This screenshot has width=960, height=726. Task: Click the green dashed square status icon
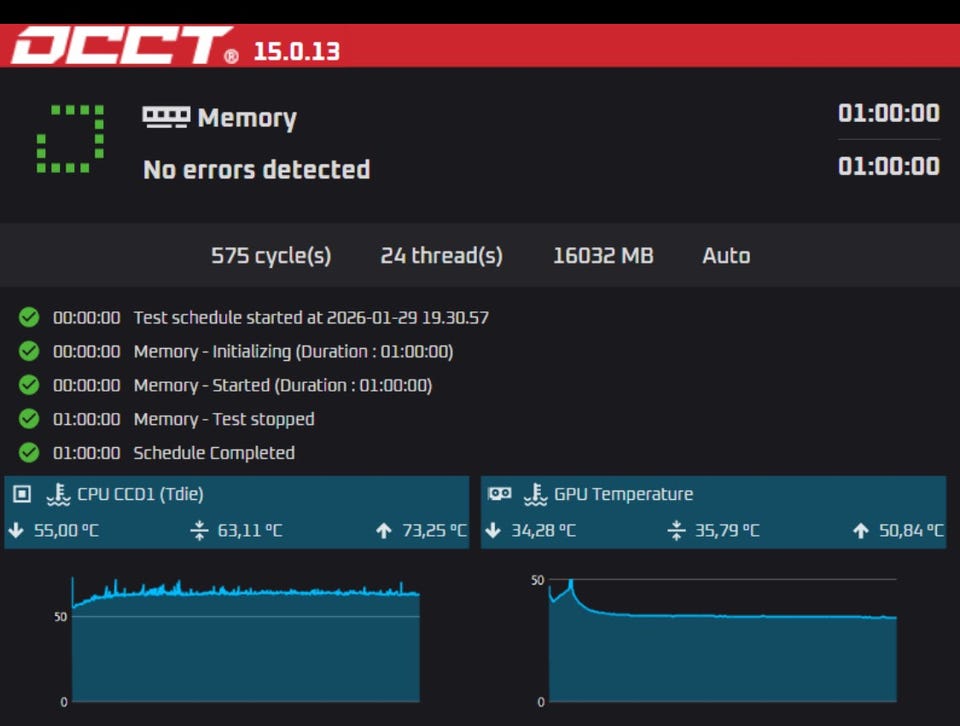pyautogui.click(x=70, y=138)
